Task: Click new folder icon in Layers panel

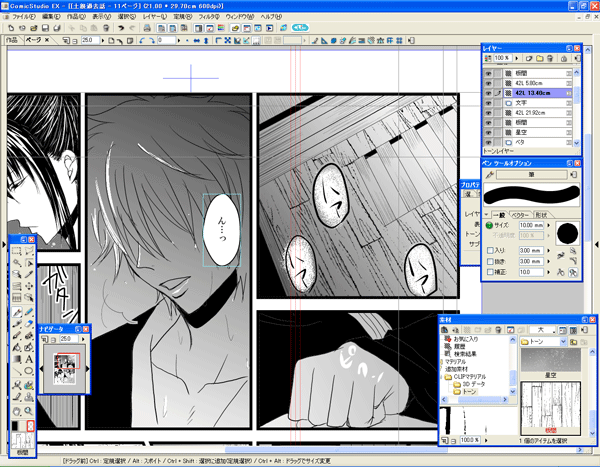Action: [x=540, y=59]
